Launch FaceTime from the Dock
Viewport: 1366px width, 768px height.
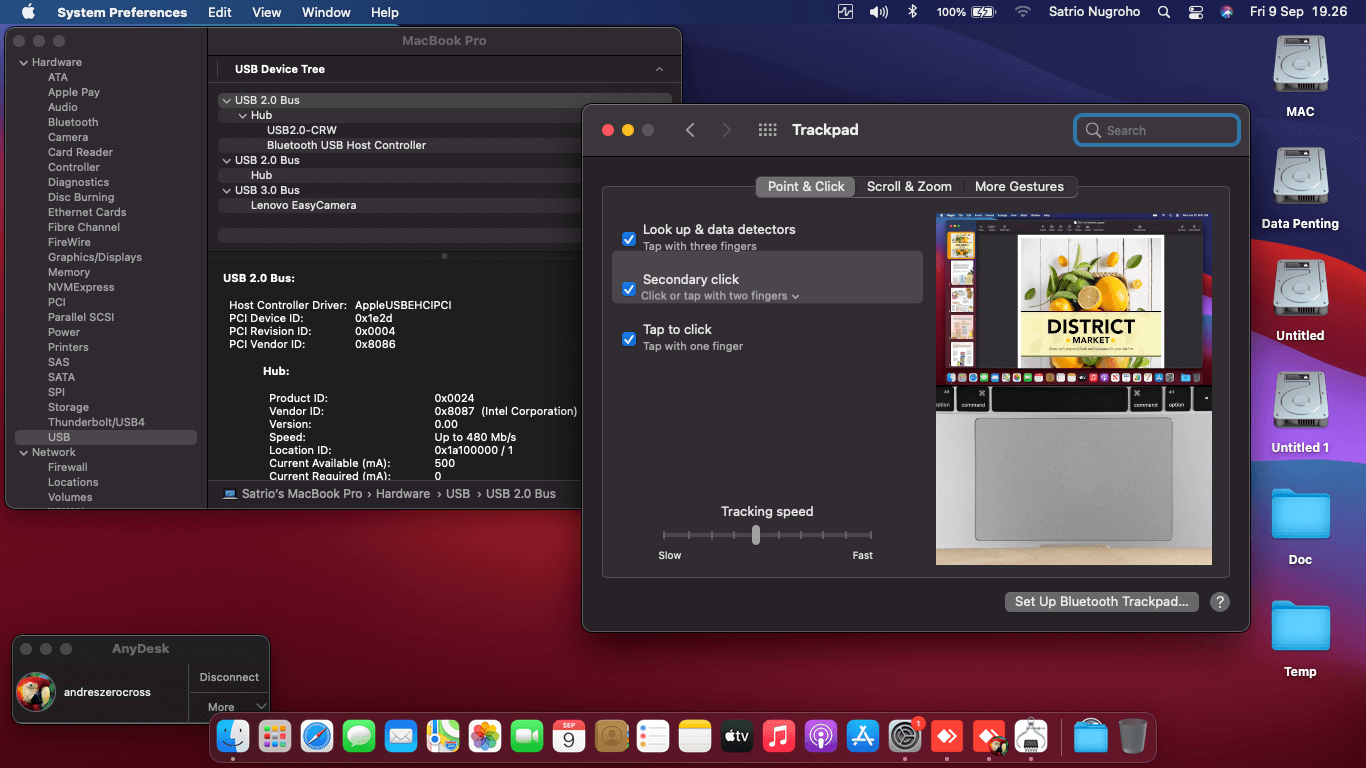tap(527, 737)
